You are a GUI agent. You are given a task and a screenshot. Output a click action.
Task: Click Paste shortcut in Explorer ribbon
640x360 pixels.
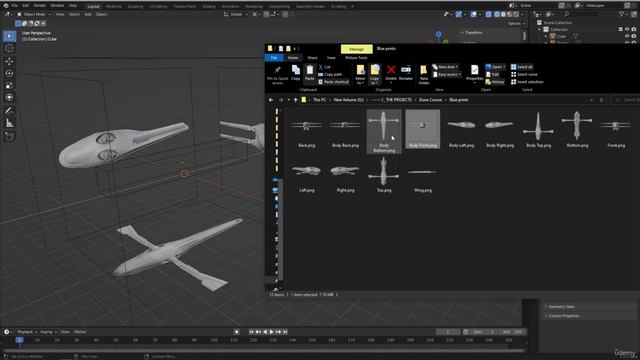[333, 82]
